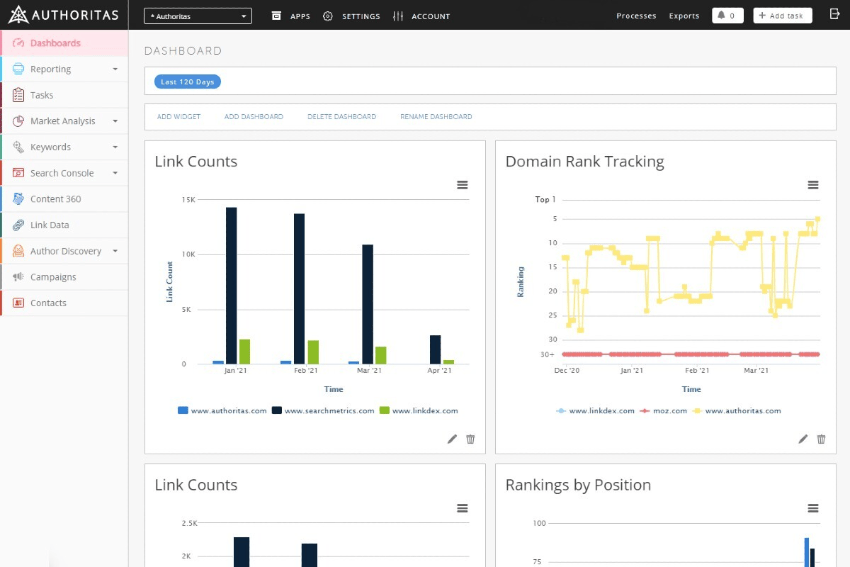Hide www.authoritas.com series in Domain Rank legend
850x567 pixels.
[x=742, y=411]
